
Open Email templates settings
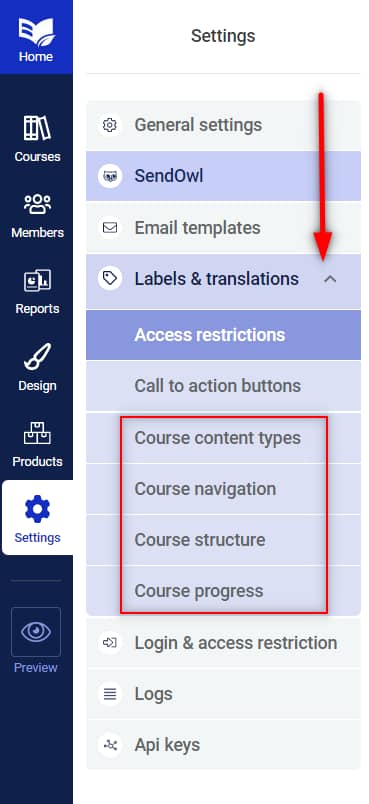coord(223,228)
